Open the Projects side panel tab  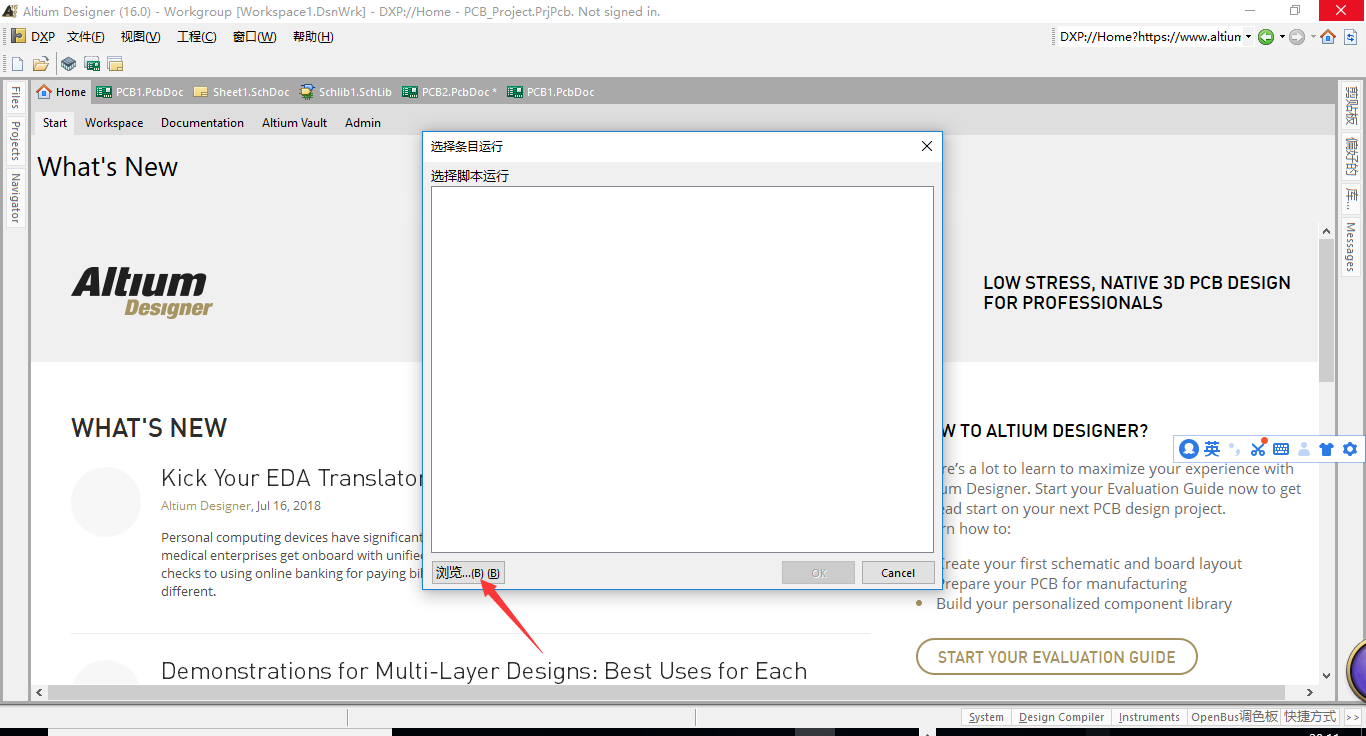click(x=15, y=141)
